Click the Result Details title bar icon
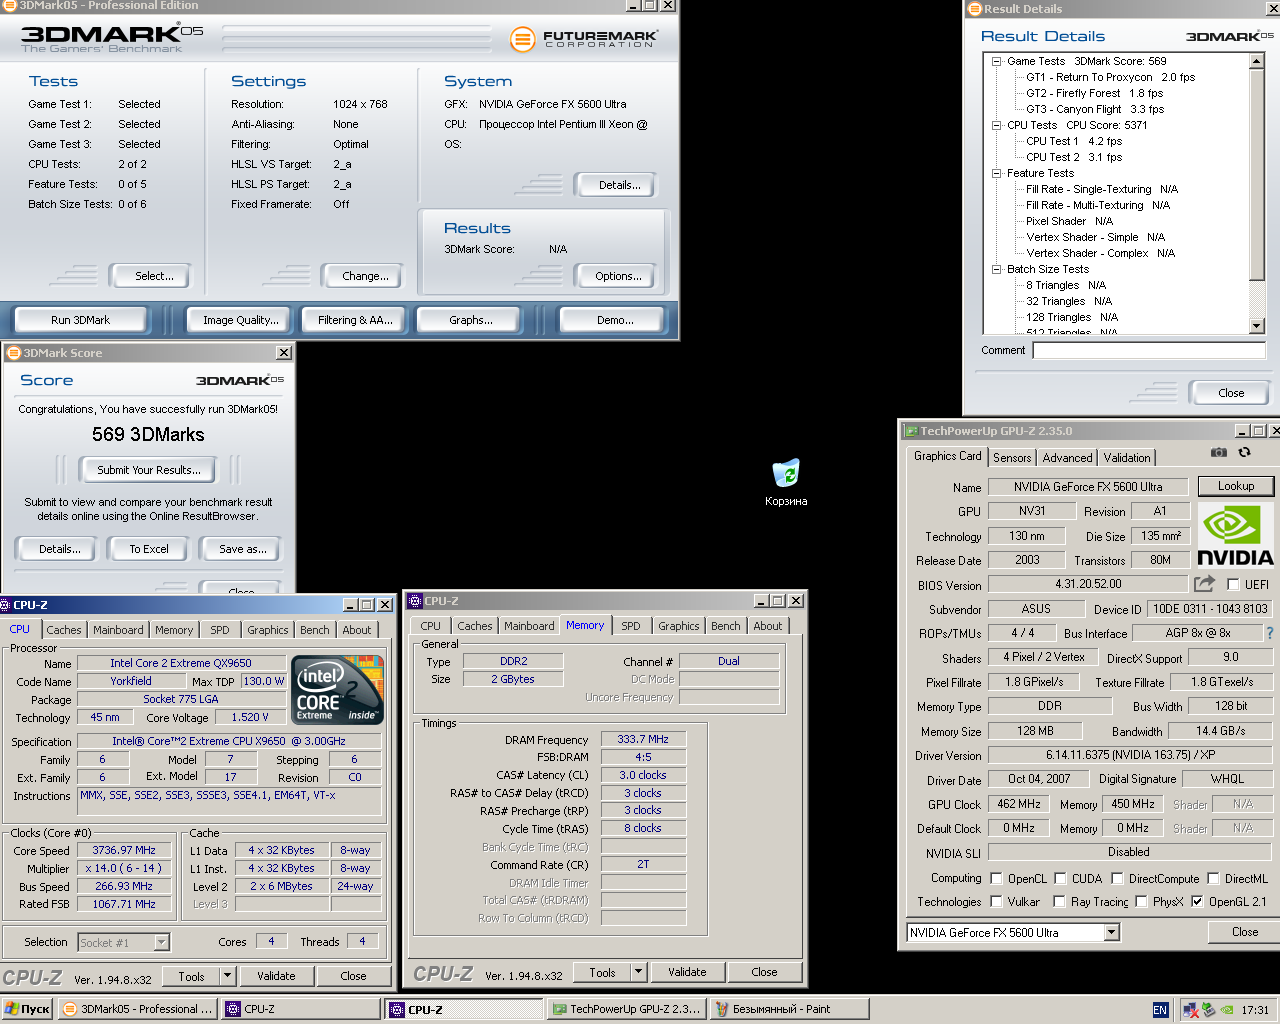This screenshot has height=1024, width=1280. point(975,9)
